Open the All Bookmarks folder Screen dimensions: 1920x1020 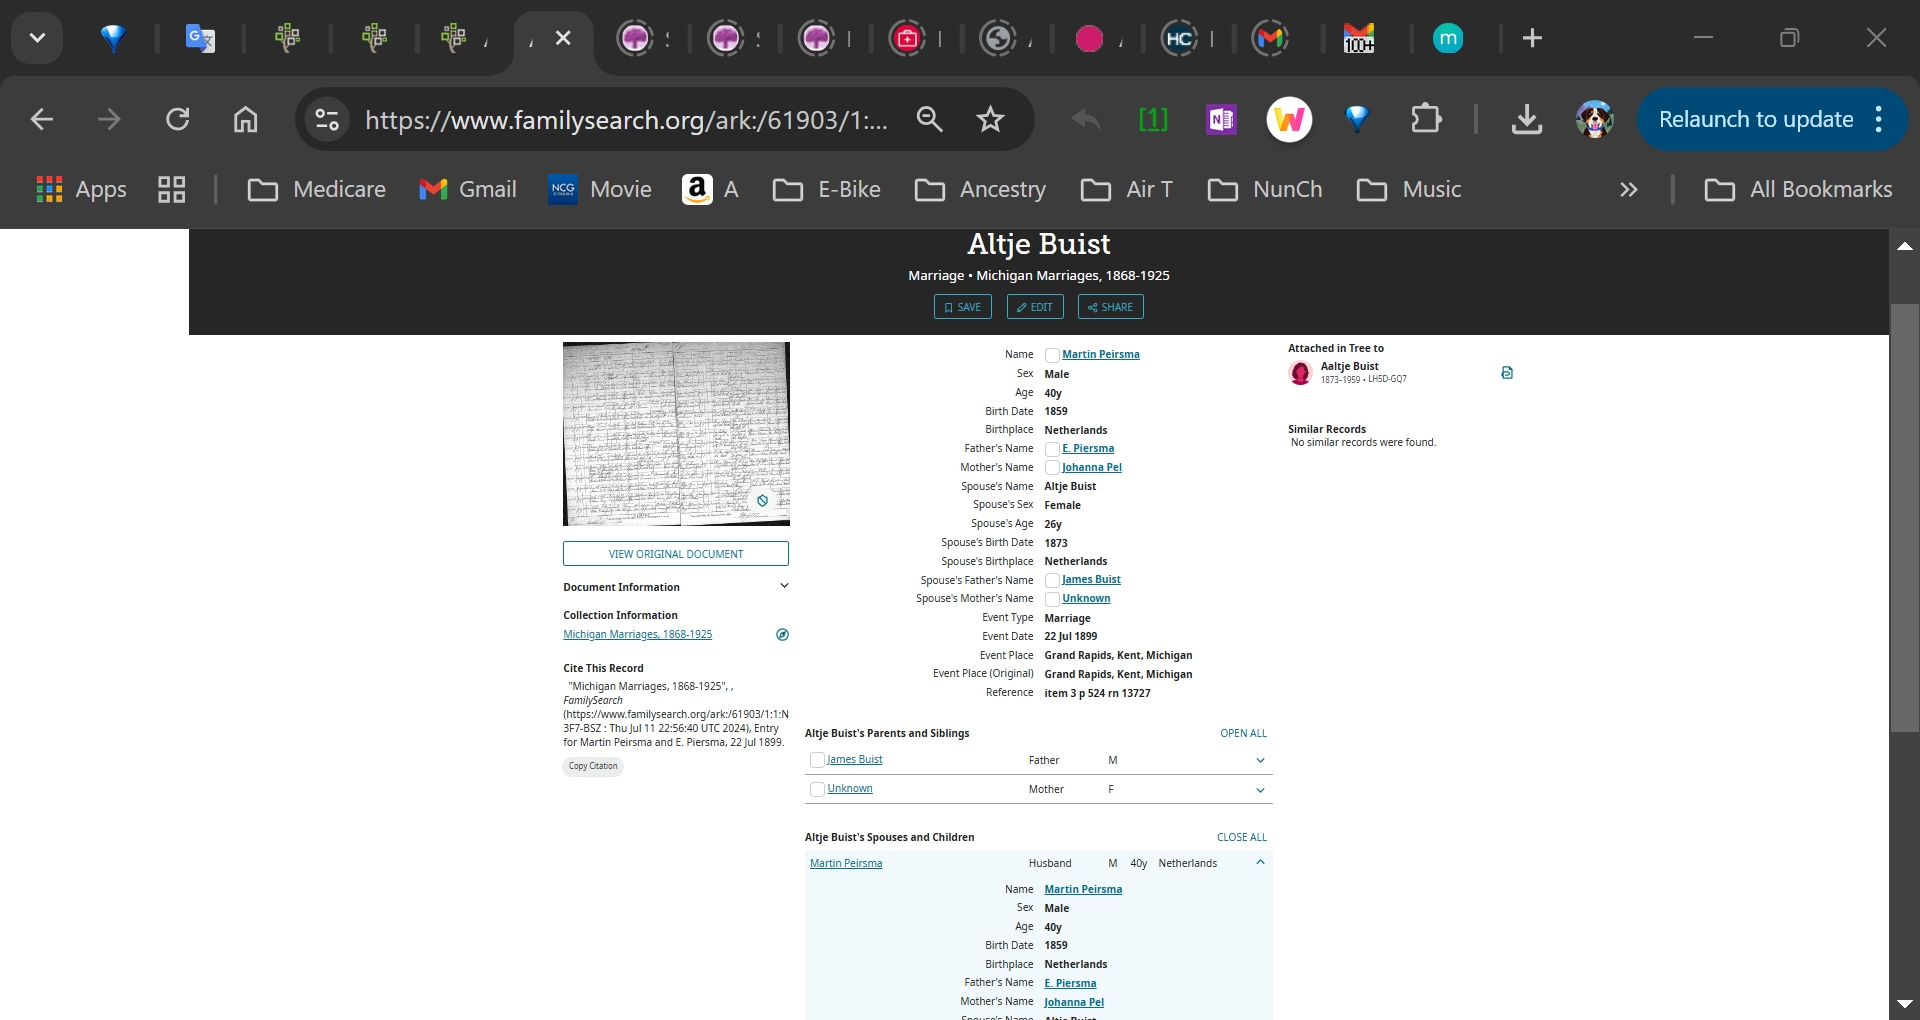tap(1798, 189)
